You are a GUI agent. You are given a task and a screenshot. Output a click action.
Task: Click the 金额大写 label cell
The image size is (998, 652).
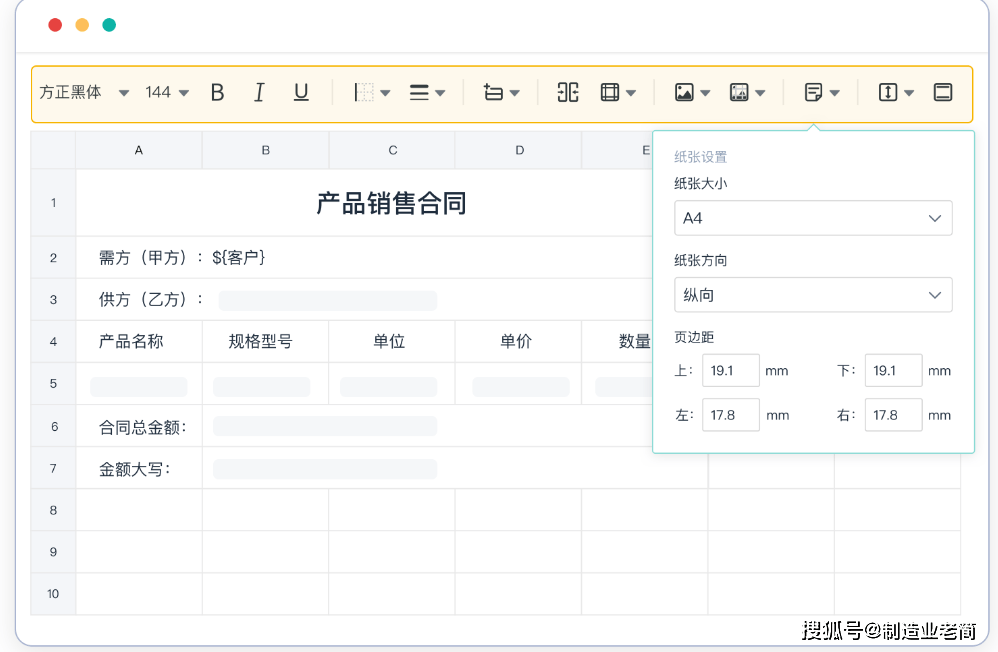coord(139,468)
